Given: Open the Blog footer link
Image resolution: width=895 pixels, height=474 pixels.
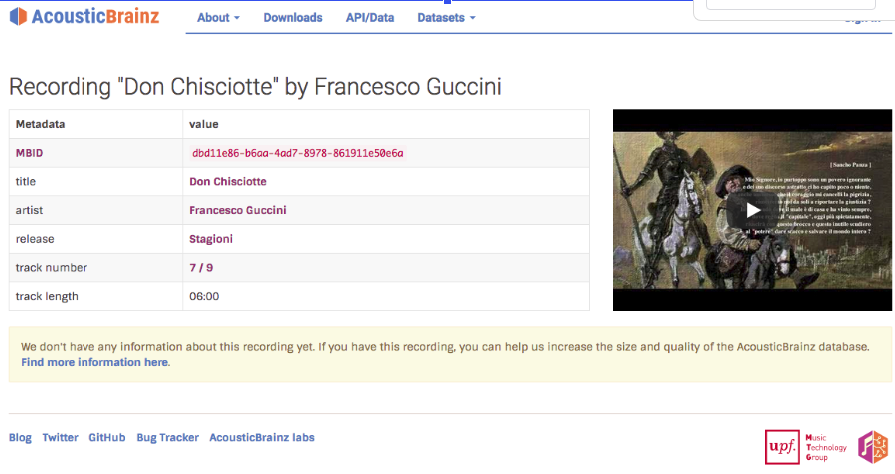Looking at the screenshot, I should [20, 437].
